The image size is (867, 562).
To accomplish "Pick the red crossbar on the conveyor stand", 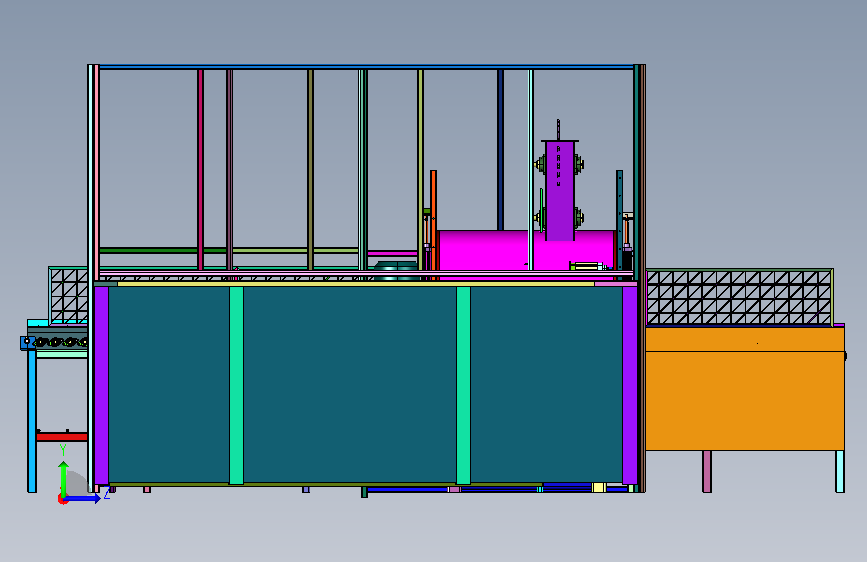I will tap(62, 437).
